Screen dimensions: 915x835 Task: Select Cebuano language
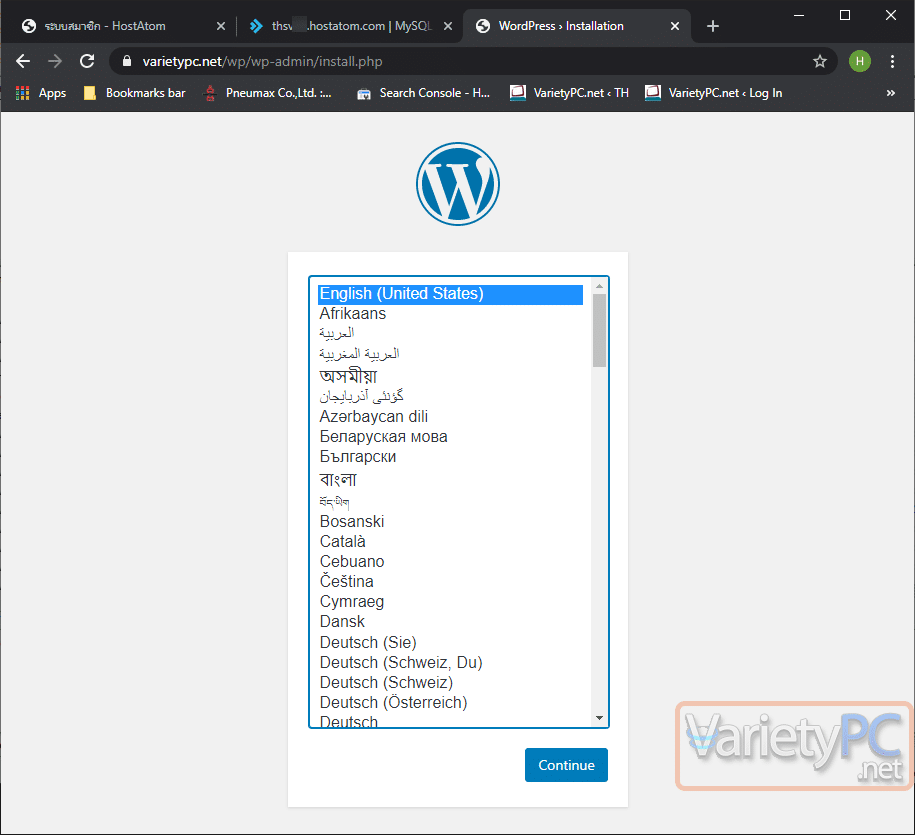click(x=450, y=561)
